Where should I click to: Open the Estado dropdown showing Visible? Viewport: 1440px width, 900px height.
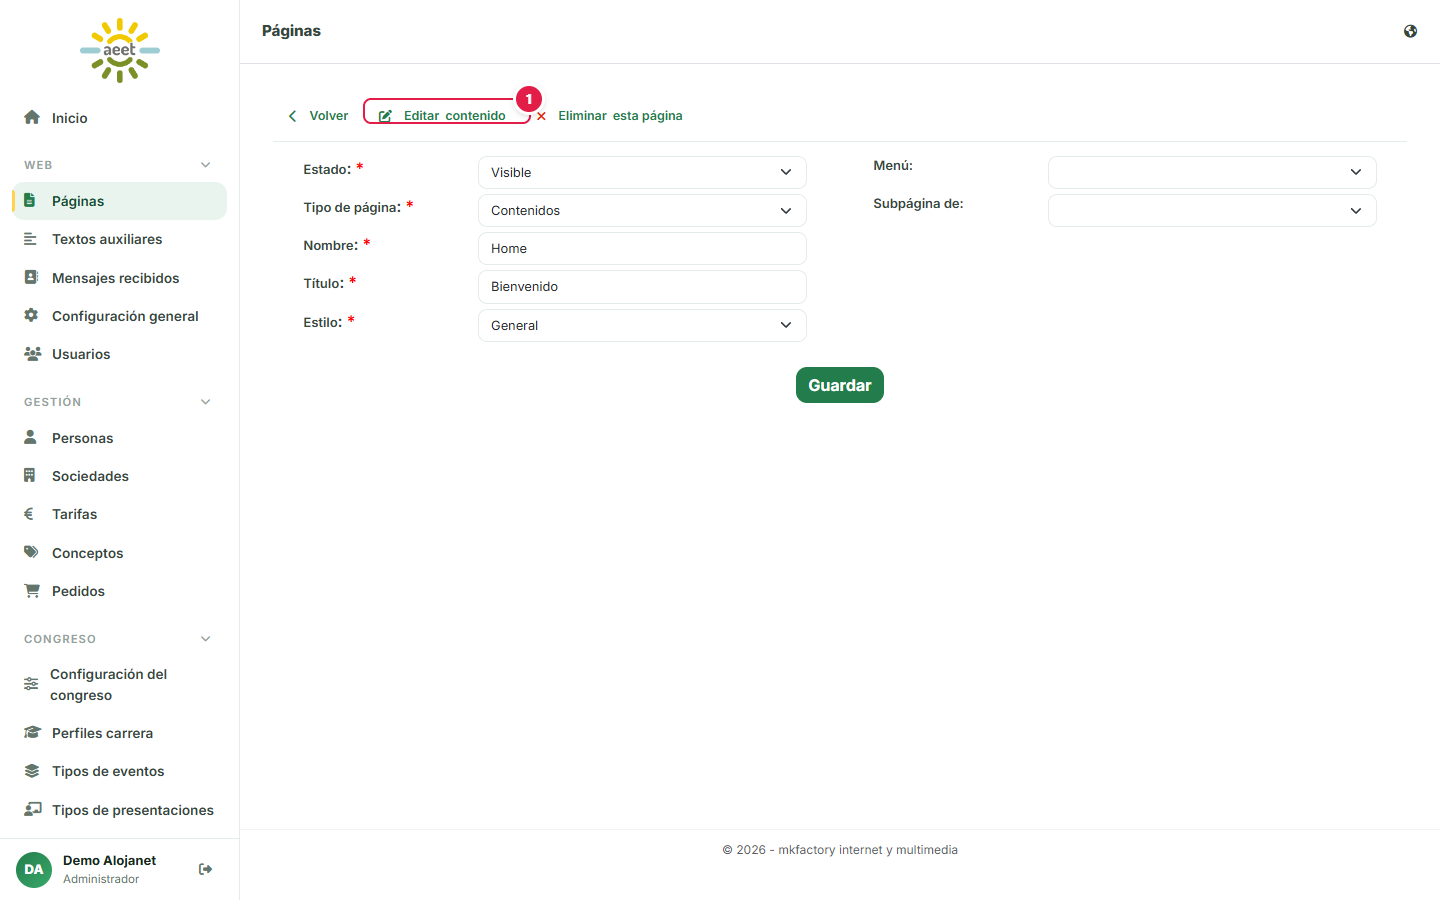[x=642, y=172]
